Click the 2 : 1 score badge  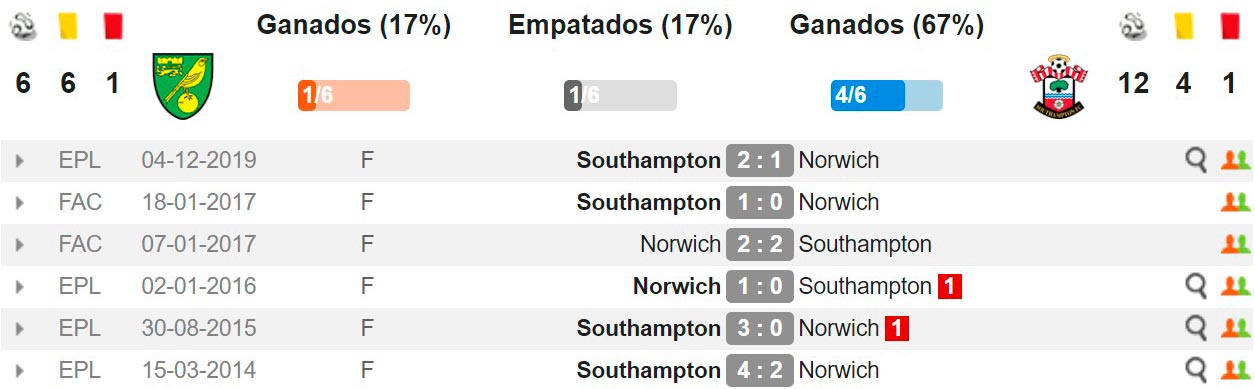click(760, 160)
